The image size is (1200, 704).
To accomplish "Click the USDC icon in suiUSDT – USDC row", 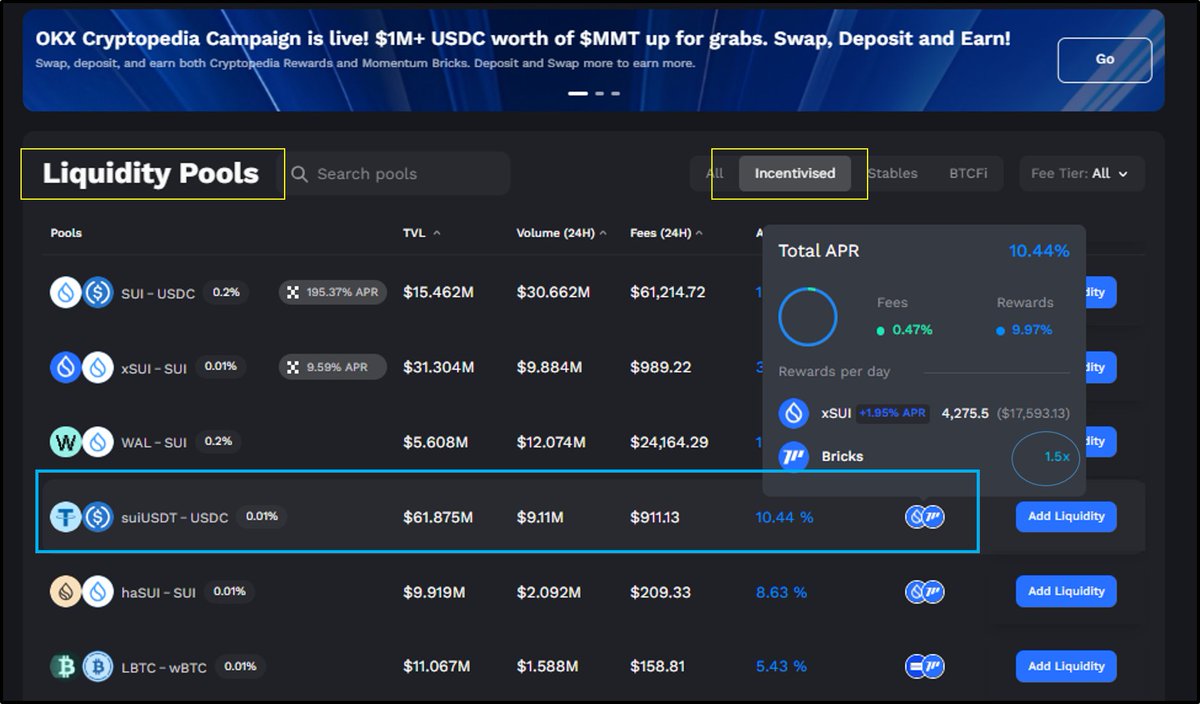I will [97, 517].
